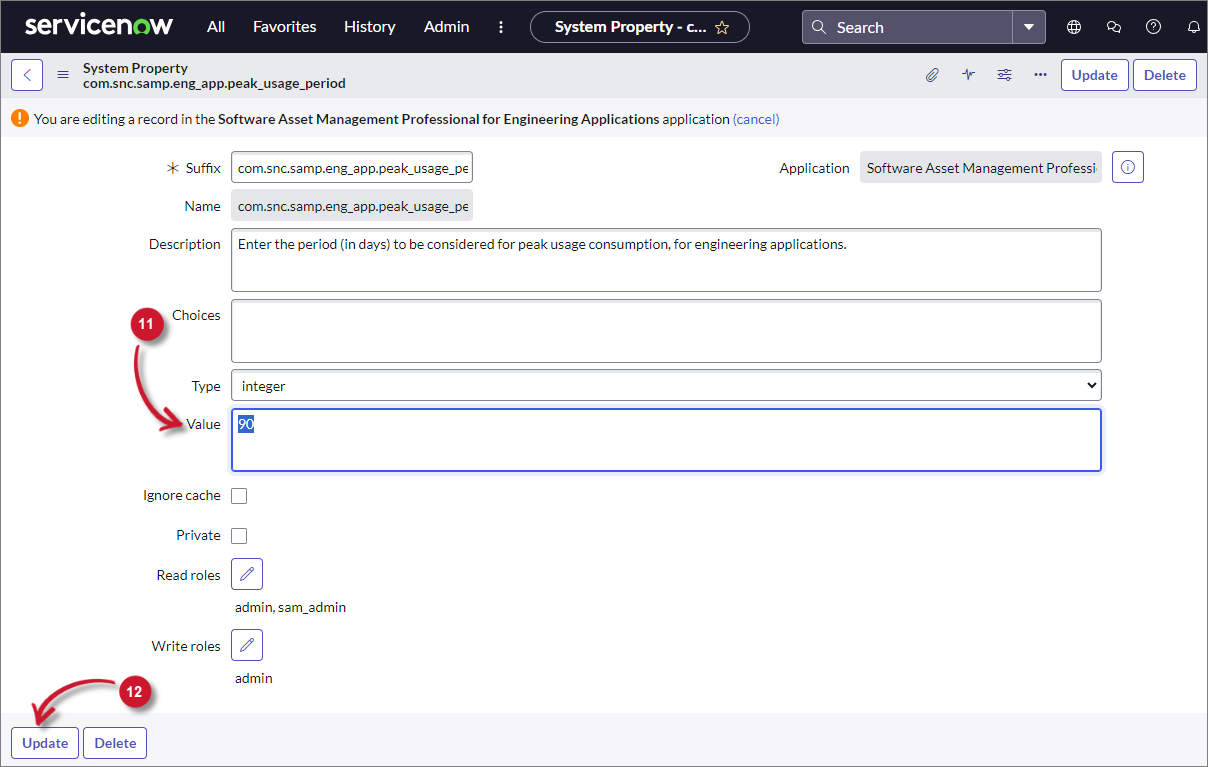Edit Read roles with pencil icon
This screenshot has width=1208, height=767.
pyautogui.click(x=247, y=574)
